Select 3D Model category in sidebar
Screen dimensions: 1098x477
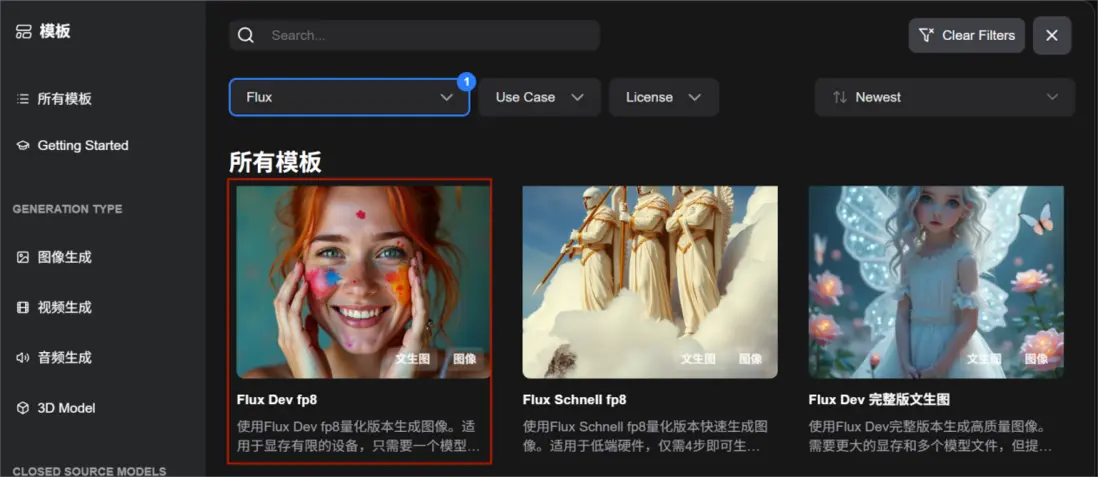tap(66, 408)
